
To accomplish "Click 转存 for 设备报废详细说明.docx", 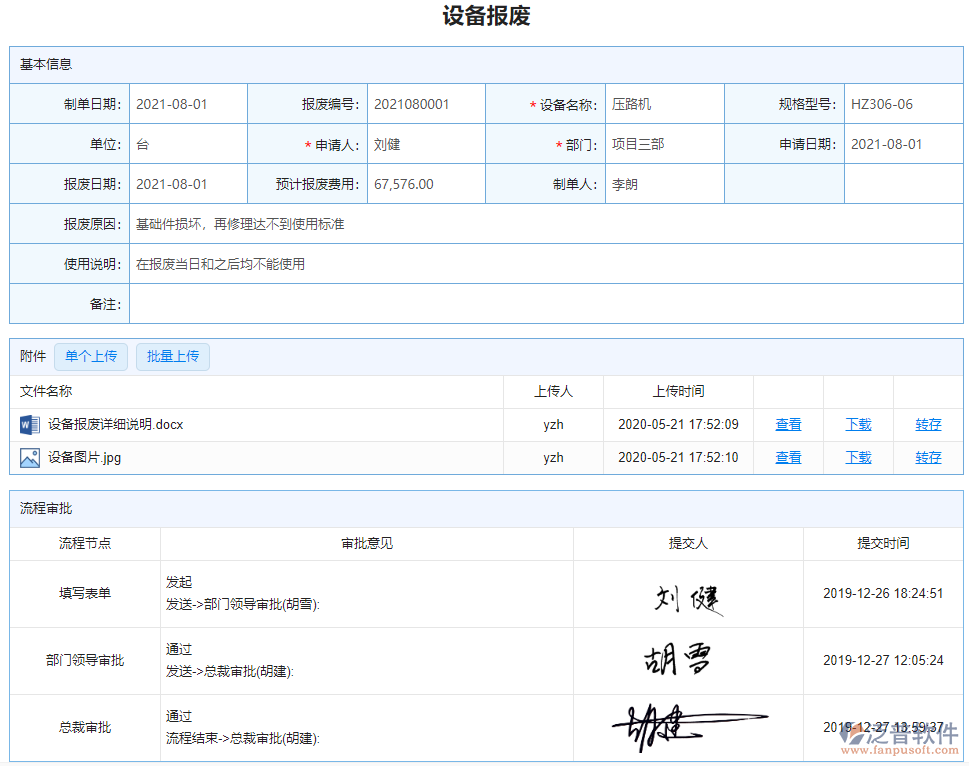I will (x=927, y=424).
